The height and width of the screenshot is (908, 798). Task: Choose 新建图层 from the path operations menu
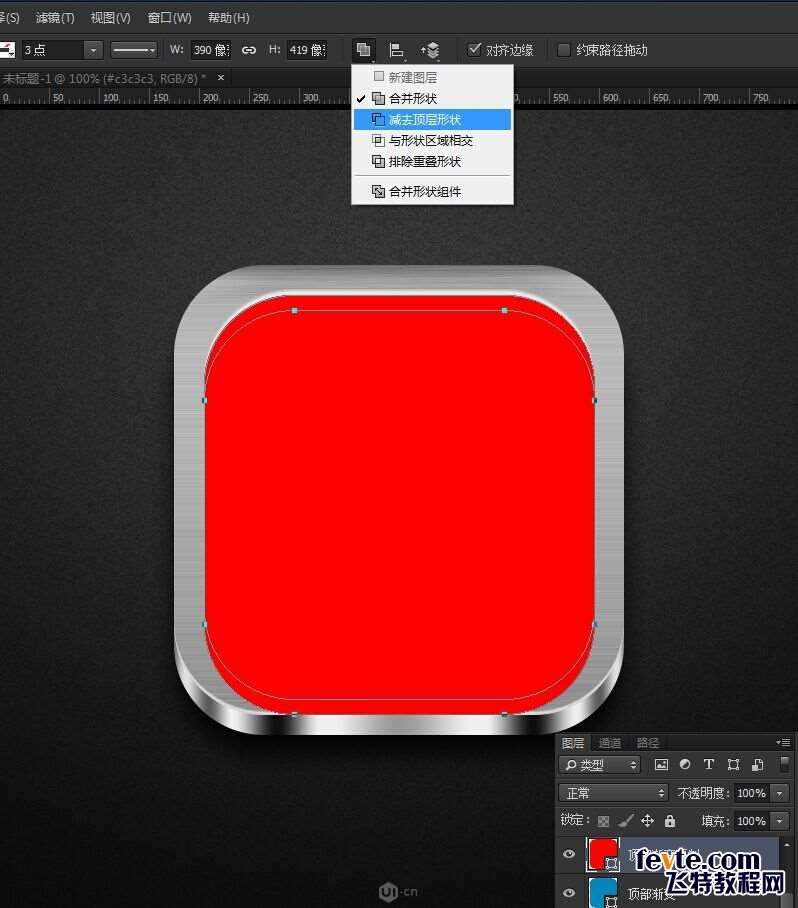[x=432, y=77]
